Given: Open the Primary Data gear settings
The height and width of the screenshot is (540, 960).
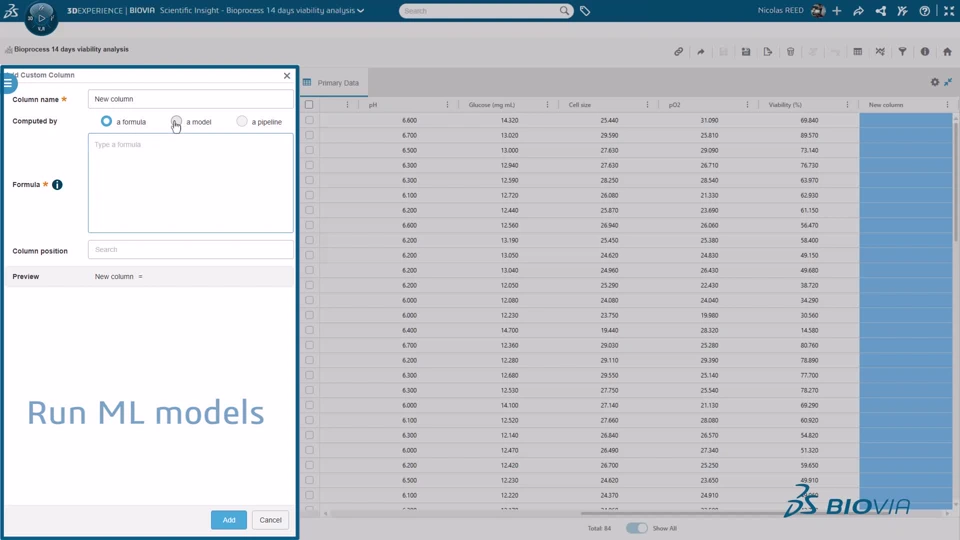Looking at the screenshot, I should 935,82.
